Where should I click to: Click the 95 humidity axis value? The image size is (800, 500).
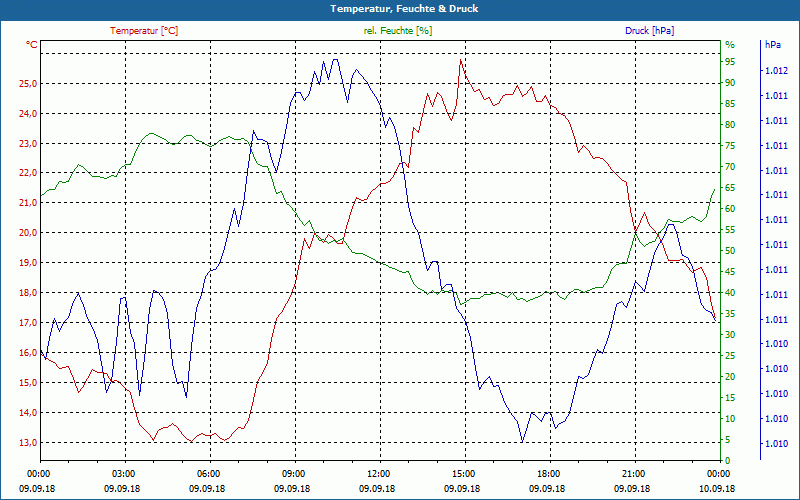click(x=730, y=61)
